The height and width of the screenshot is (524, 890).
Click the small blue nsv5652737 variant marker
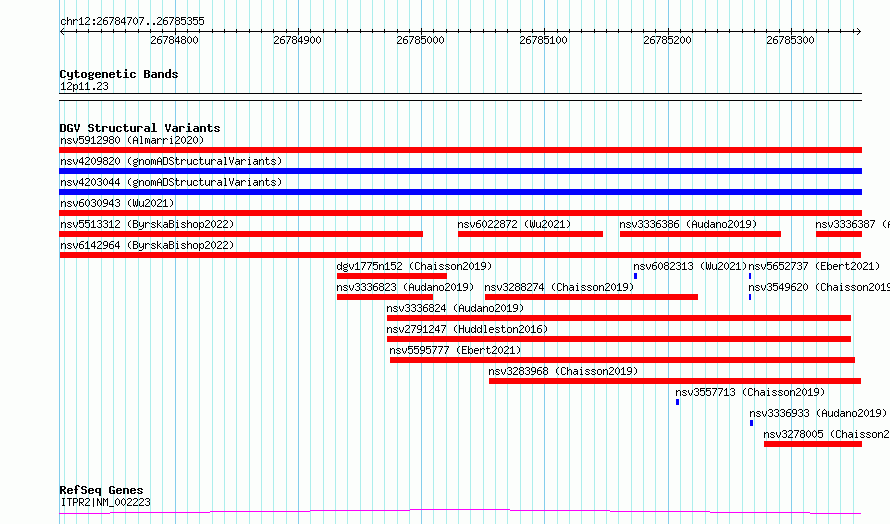pos(750,276)
